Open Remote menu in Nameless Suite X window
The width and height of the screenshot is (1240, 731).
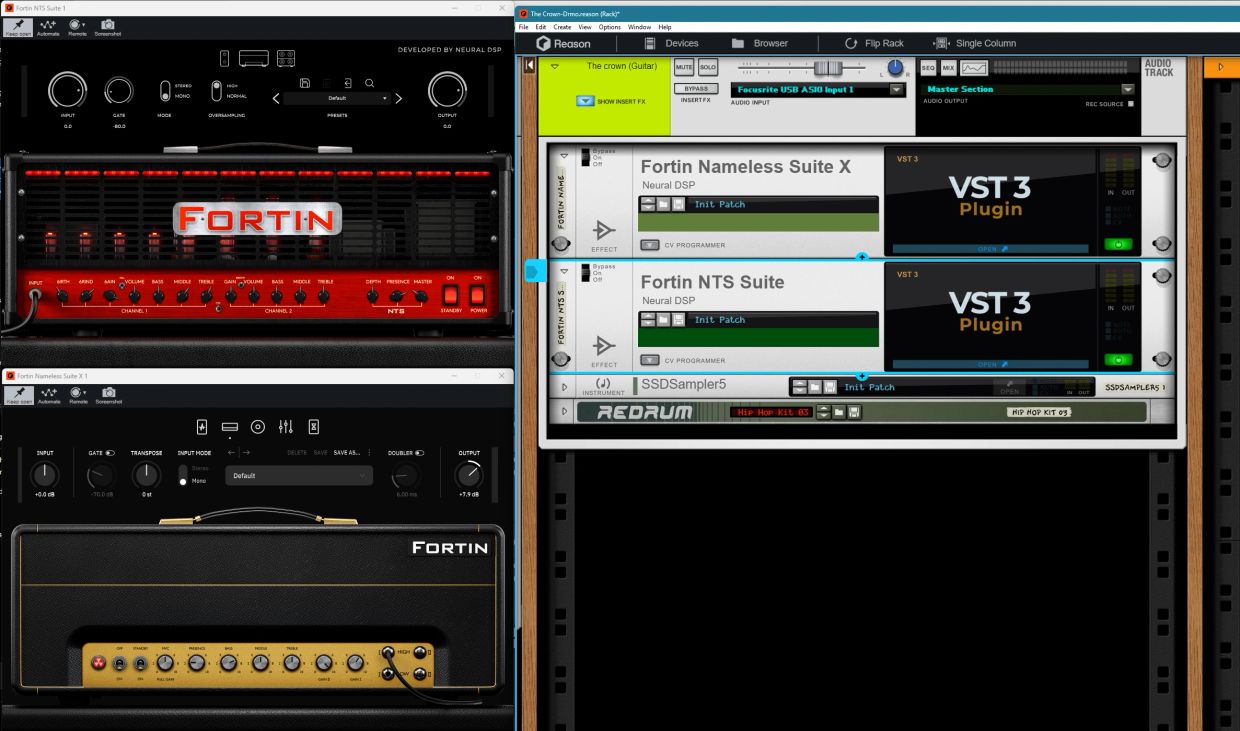click(x=77, y=393)
